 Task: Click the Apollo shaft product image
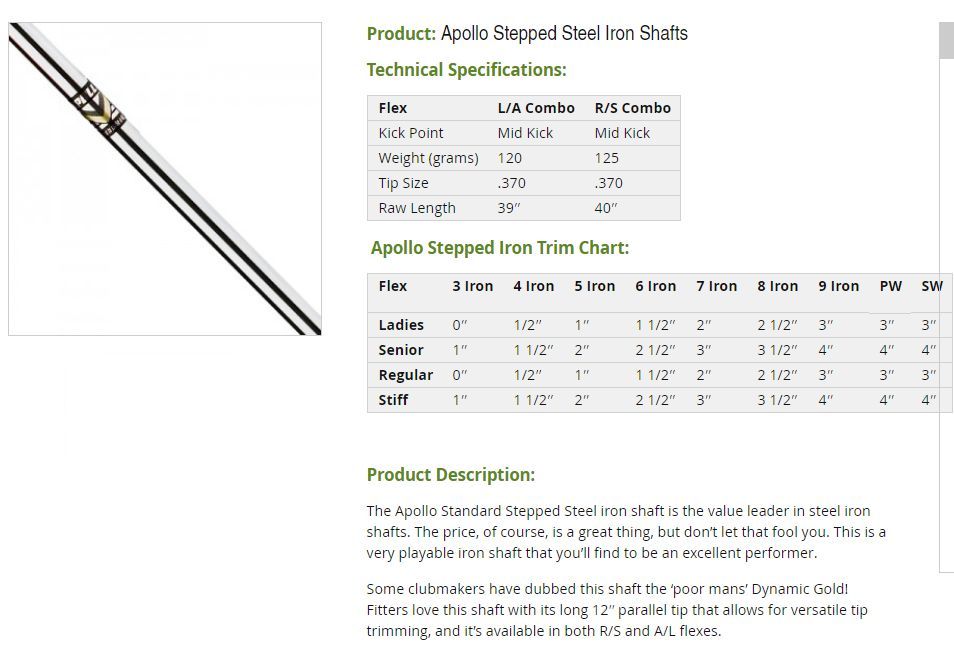(x=165, y=179)
